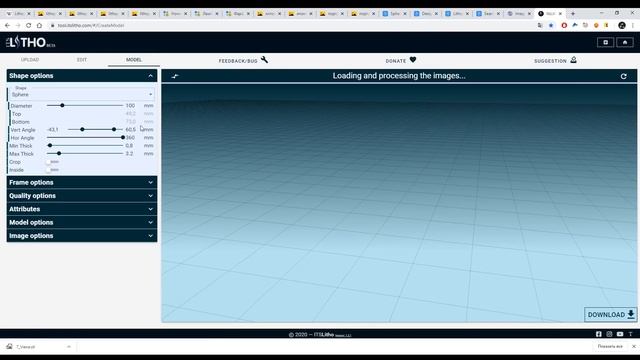The height and width of the screenshot is (360, 640).
Task: Open the YouTube icon in the footer
Action: point(620,334)
